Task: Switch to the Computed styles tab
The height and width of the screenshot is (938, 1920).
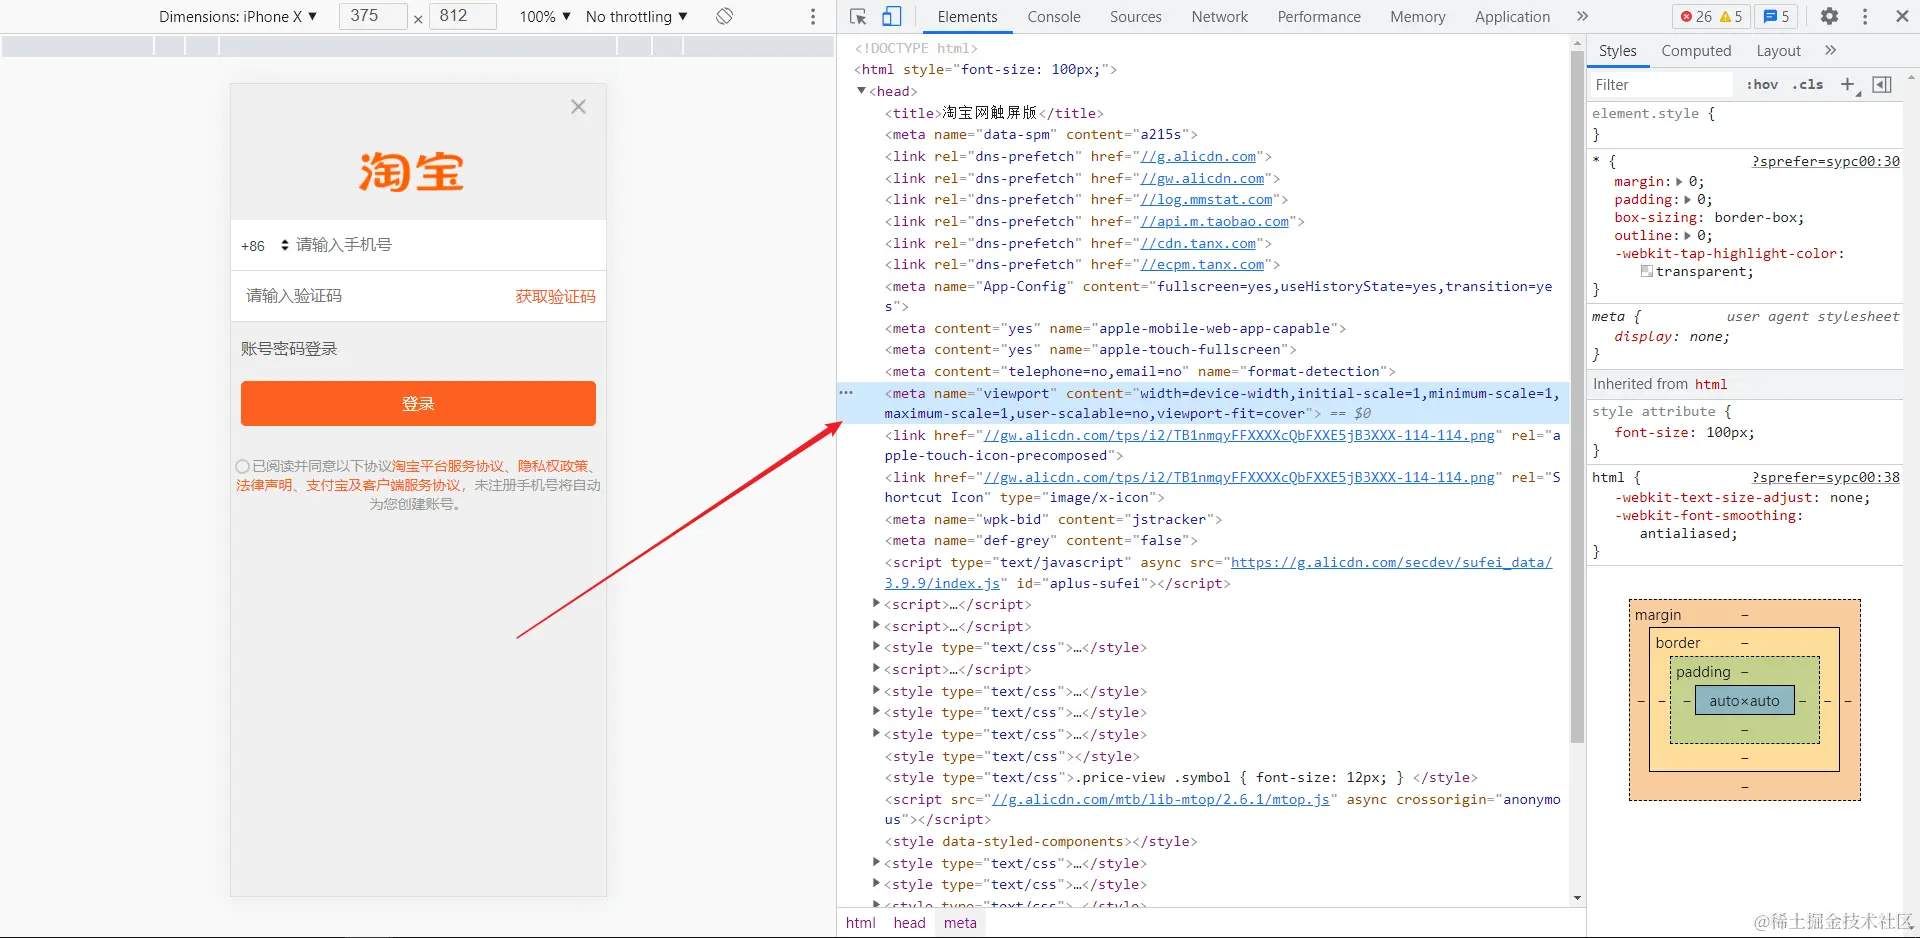Action: click(1696, 50)
